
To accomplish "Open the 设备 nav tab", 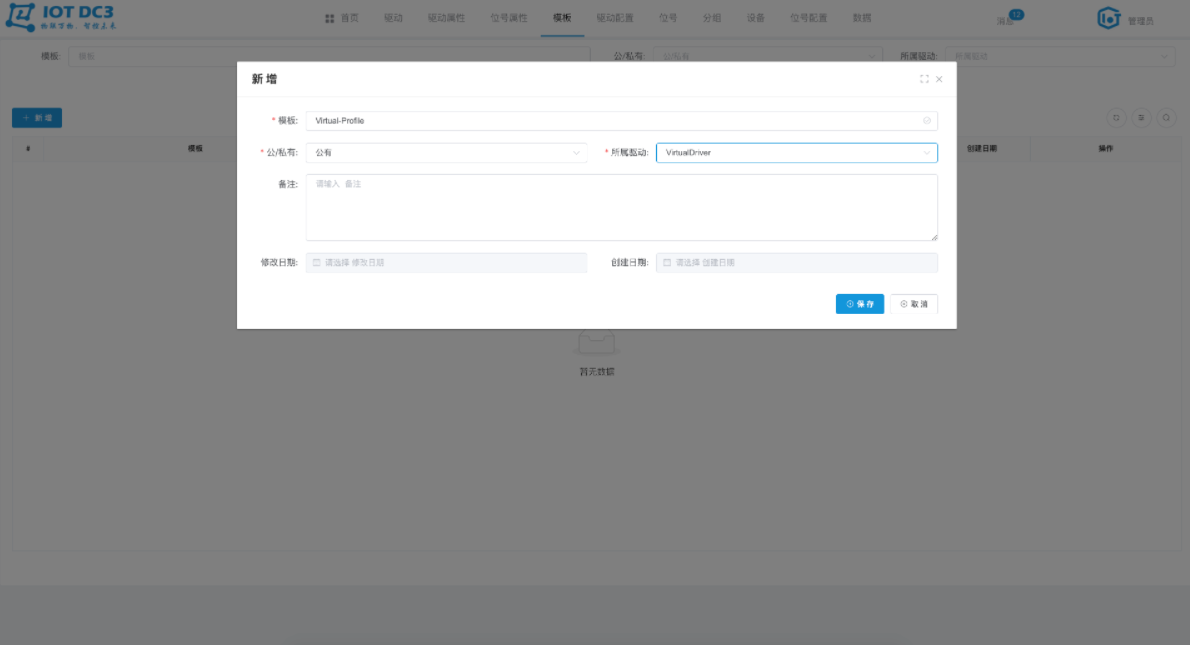I will [x=756, y=18].
